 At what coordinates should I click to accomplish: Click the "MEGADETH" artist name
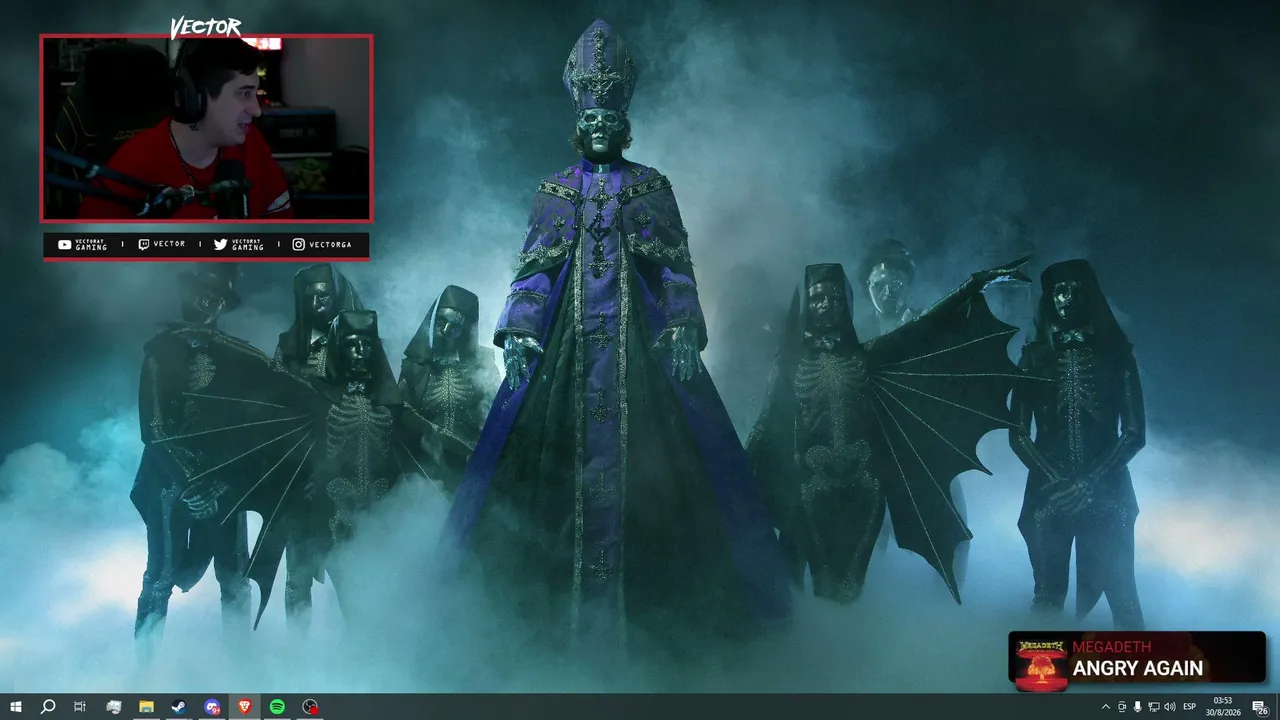pos(1112,647)
